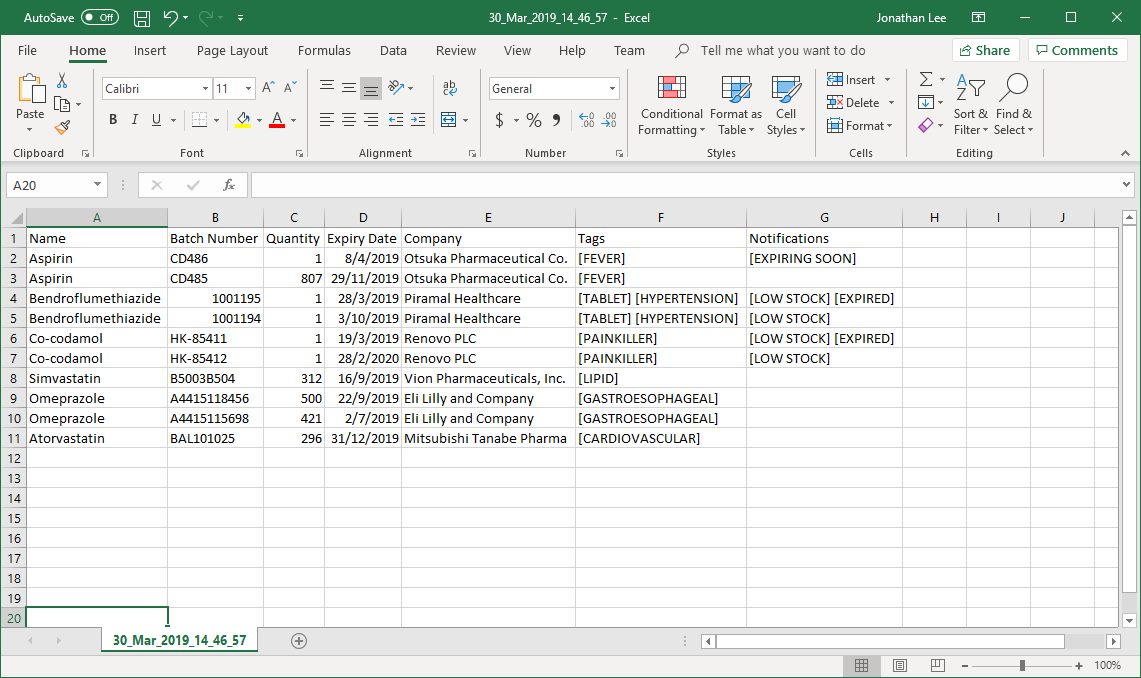The height and width of the screenshot is (678, 1141).
Task: Apply yellow Fill Color swatch
Action: [x=243, y=119]
